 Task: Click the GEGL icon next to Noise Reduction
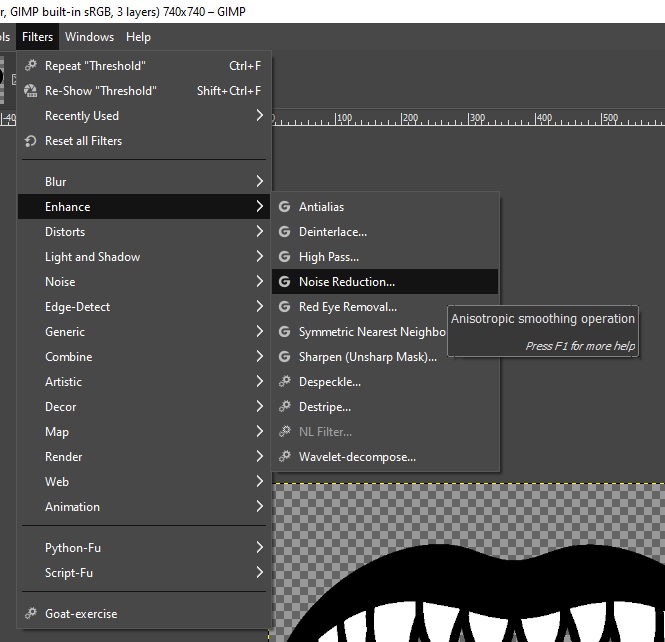[285, 282]
